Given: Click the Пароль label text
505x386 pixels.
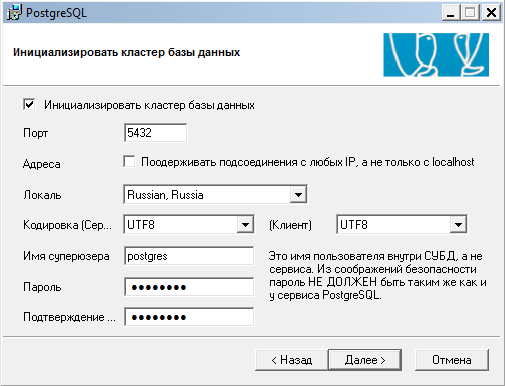Looking at the screenshot, I should tap(42, 287).
